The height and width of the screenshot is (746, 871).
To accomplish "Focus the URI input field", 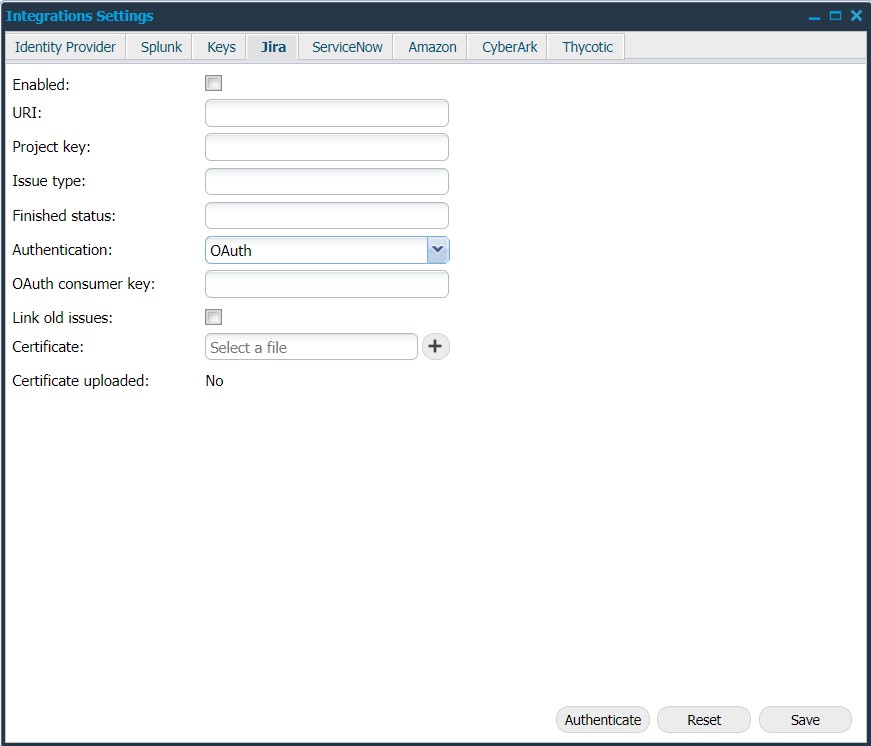I will (326, 113).
